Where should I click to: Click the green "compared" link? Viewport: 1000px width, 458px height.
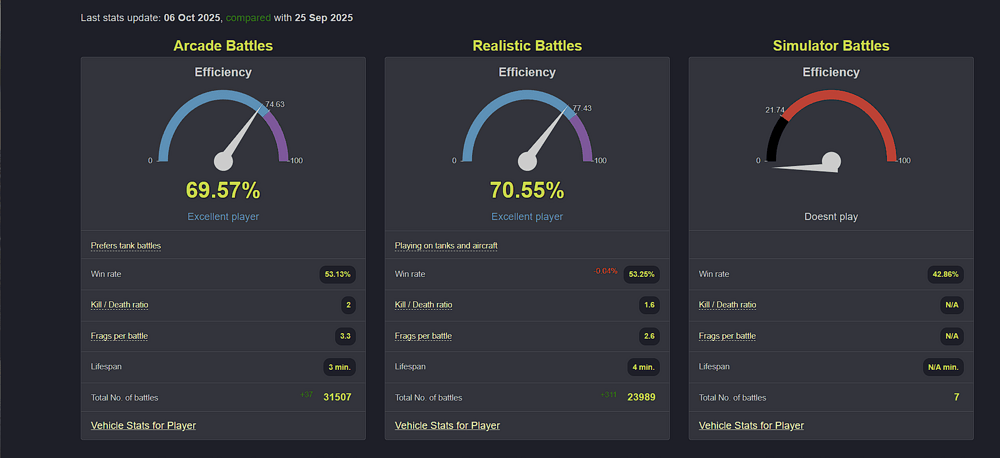250,18
